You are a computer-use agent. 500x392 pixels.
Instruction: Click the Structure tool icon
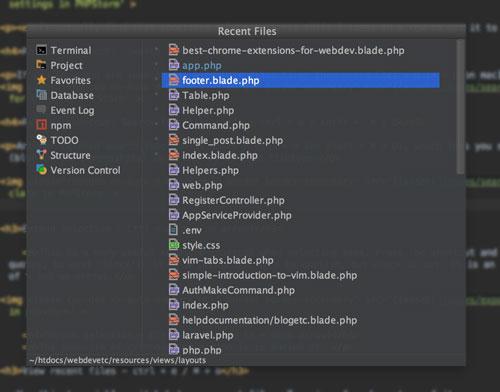tap(41, 155)
